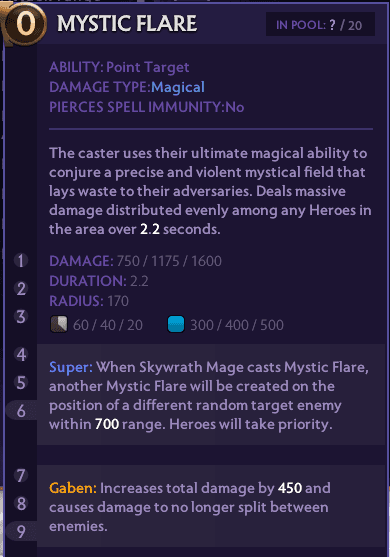Select level marker 7 in sidebar
This screenshot has height=557, width=390.
tap(21, 475)
